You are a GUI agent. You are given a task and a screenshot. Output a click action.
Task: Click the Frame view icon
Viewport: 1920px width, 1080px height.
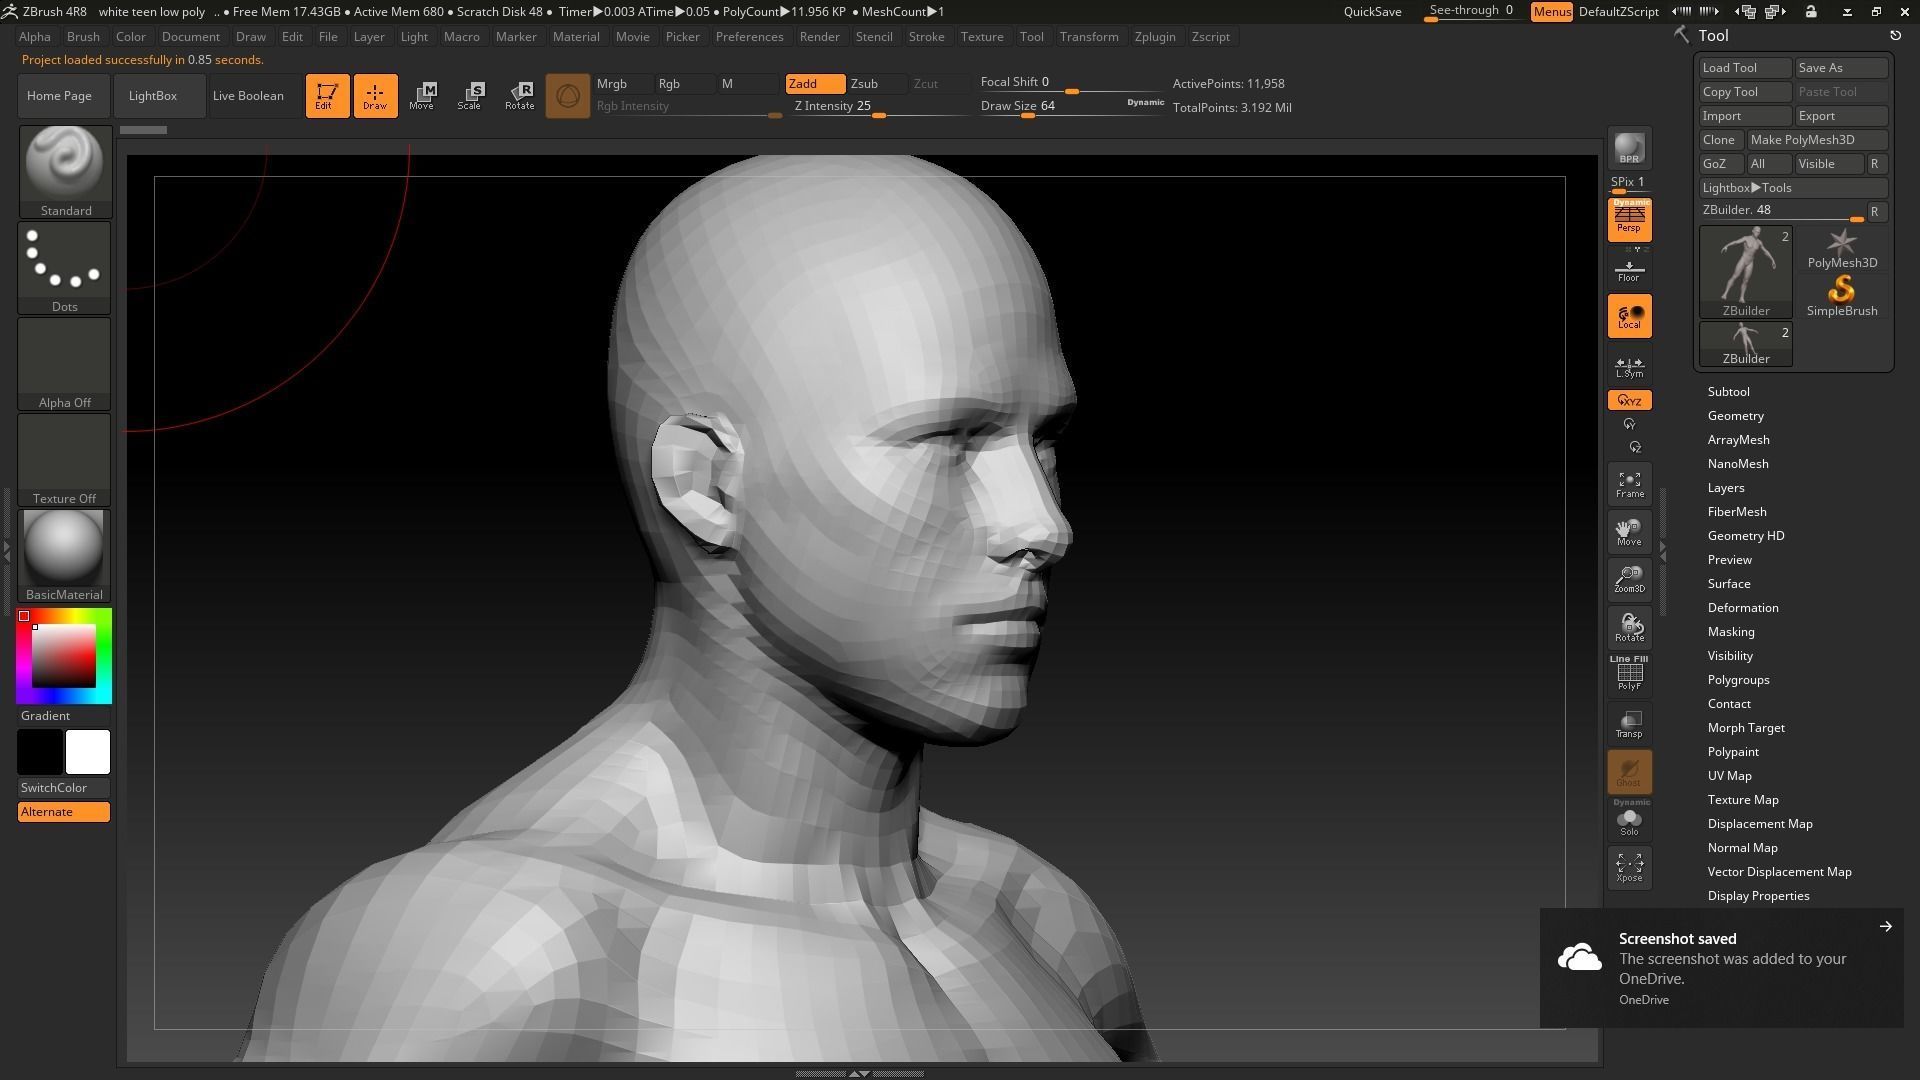[1629, 484]
